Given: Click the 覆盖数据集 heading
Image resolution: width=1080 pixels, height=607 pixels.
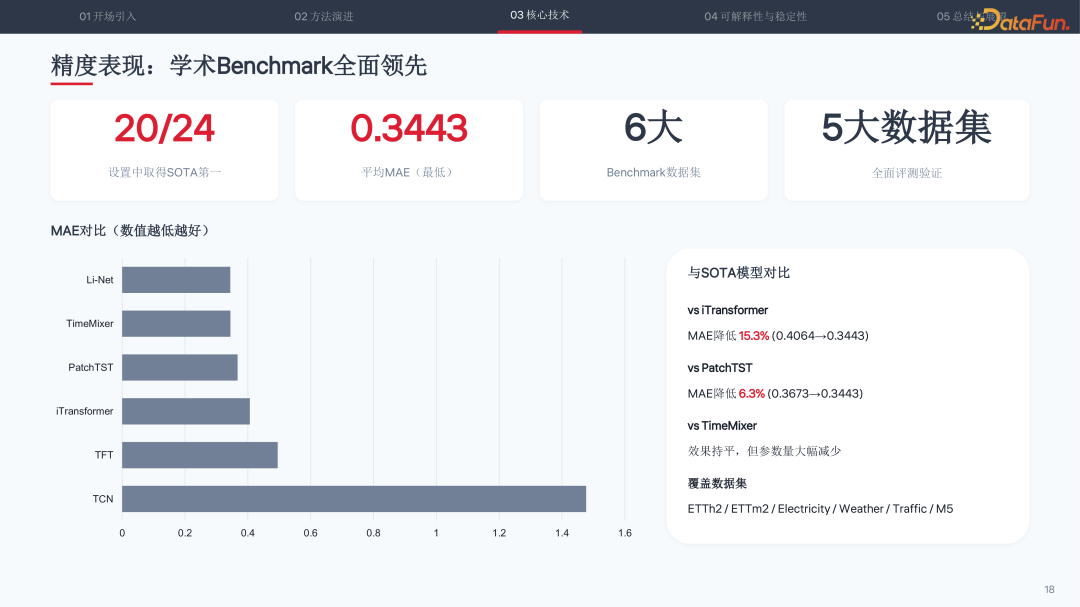Looking at the screenshot, I should point(717,484).
